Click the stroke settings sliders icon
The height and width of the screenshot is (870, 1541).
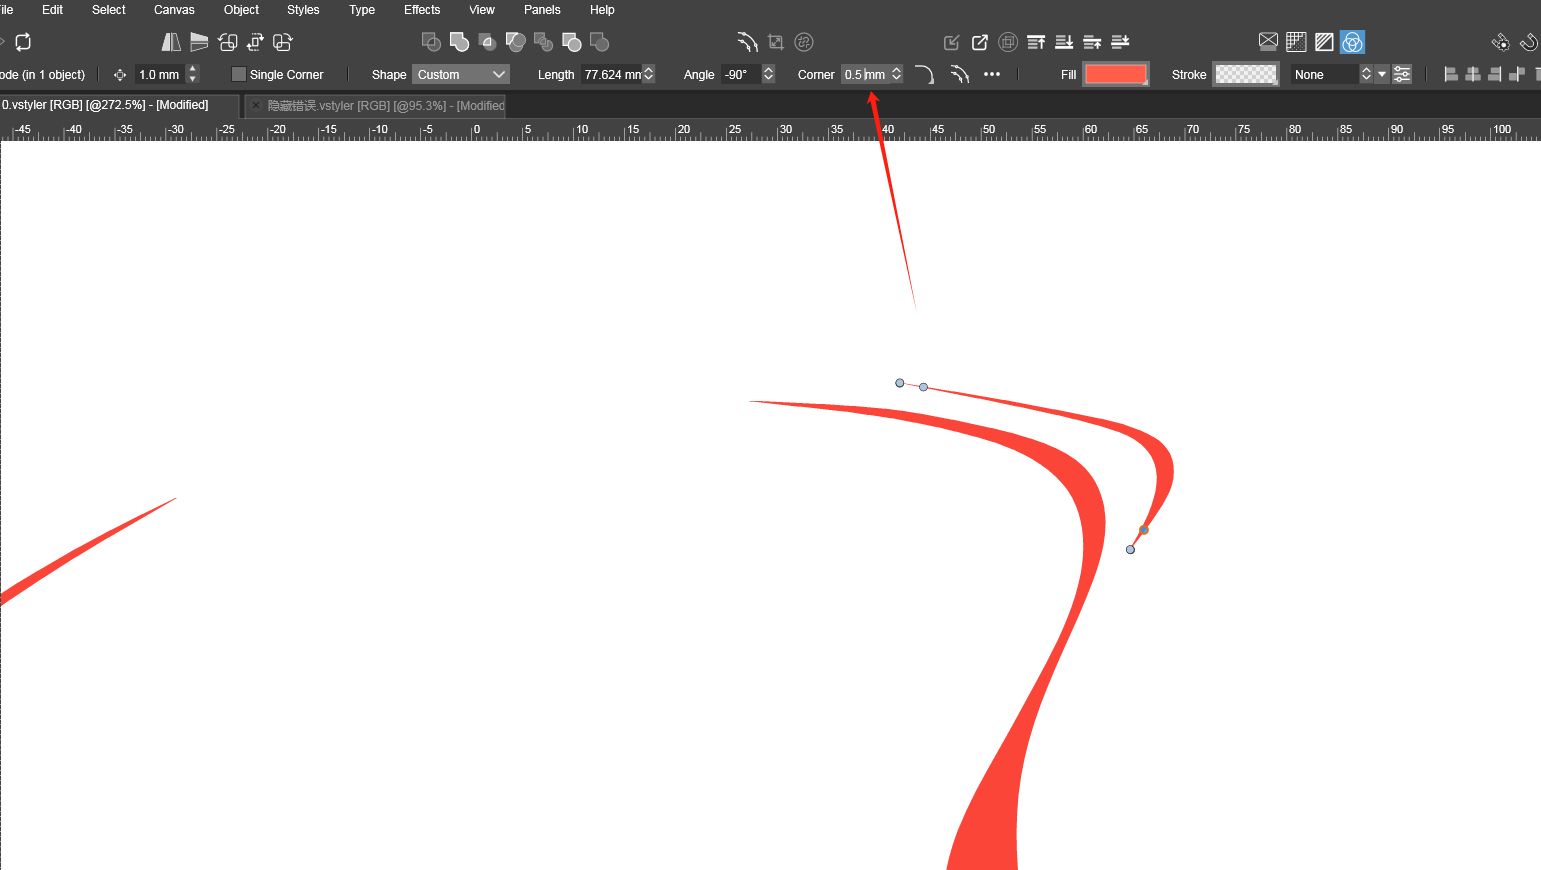(1402, 74)
